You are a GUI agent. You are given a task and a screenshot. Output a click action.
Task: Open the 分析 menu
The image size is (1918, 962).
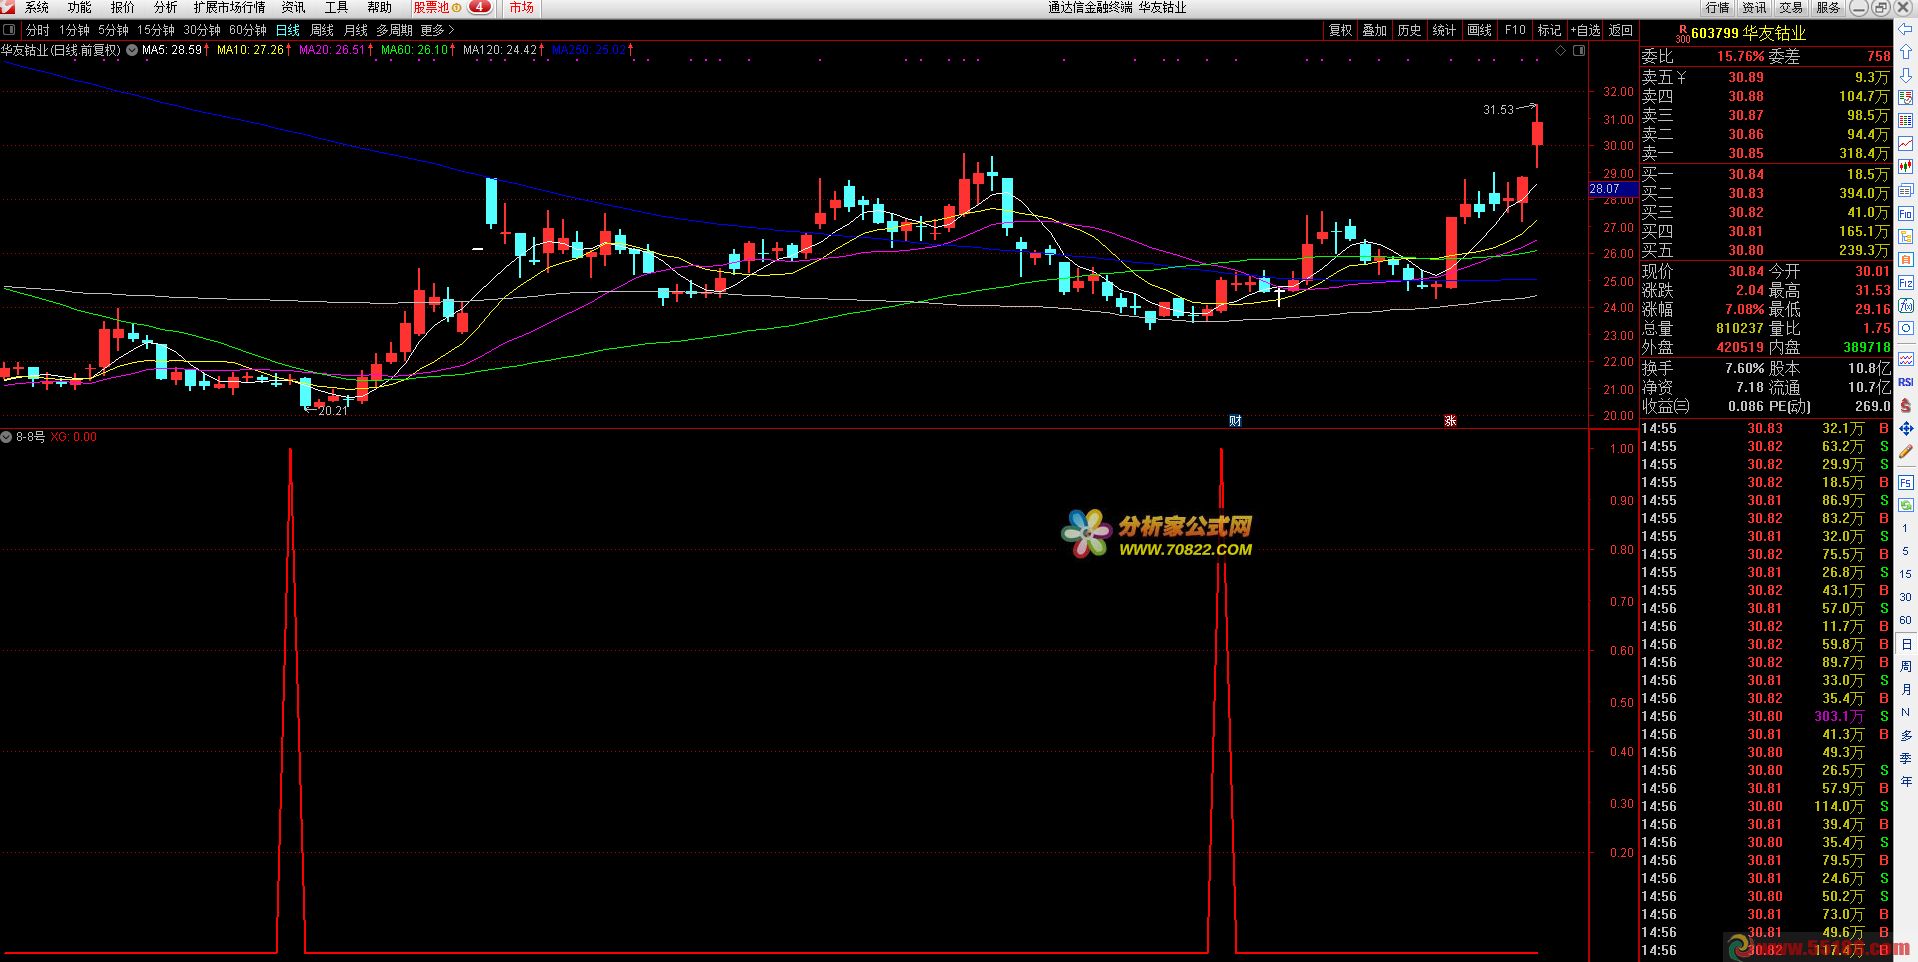click(x=165, y=8)
